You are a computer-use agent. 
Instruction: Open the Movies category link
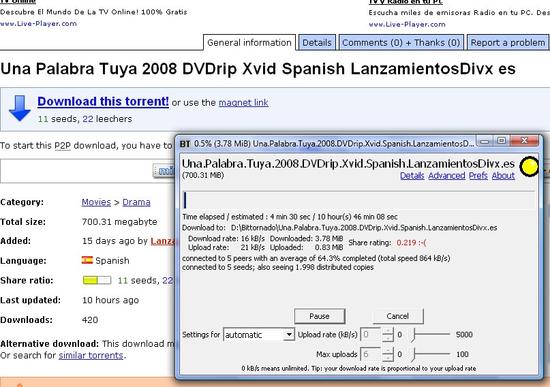tap(96, 202)
